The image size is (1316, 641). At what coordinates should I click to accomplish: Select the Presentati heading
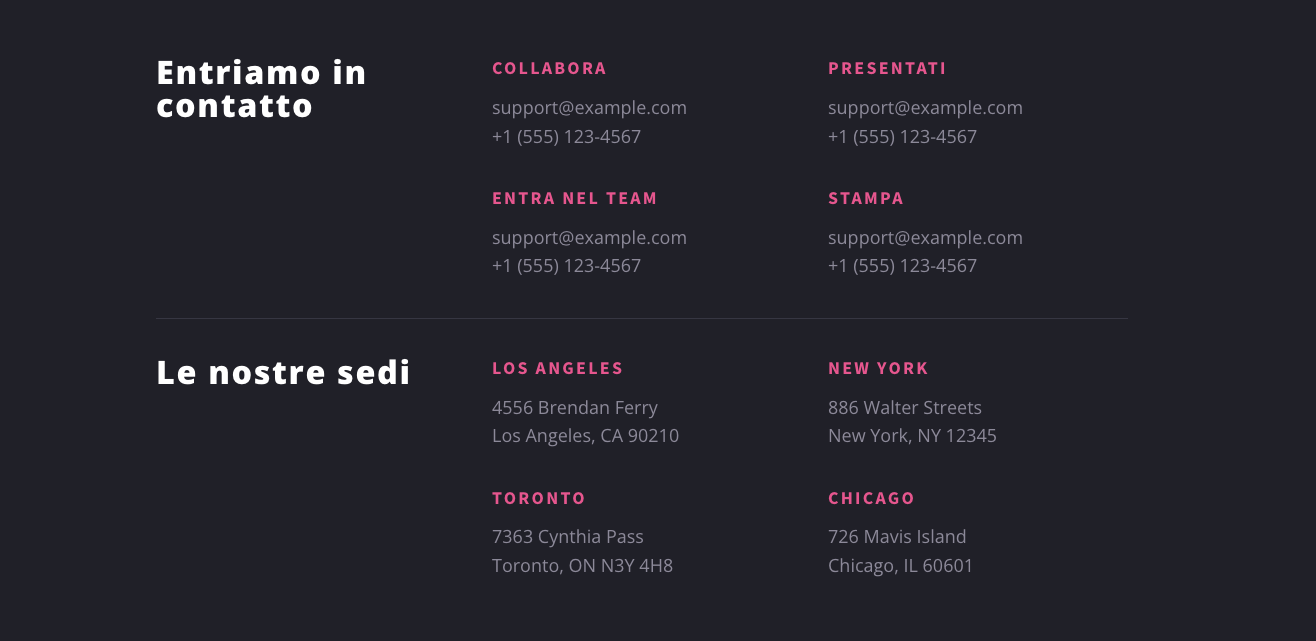pyautogui.click(x=887, y=69)
